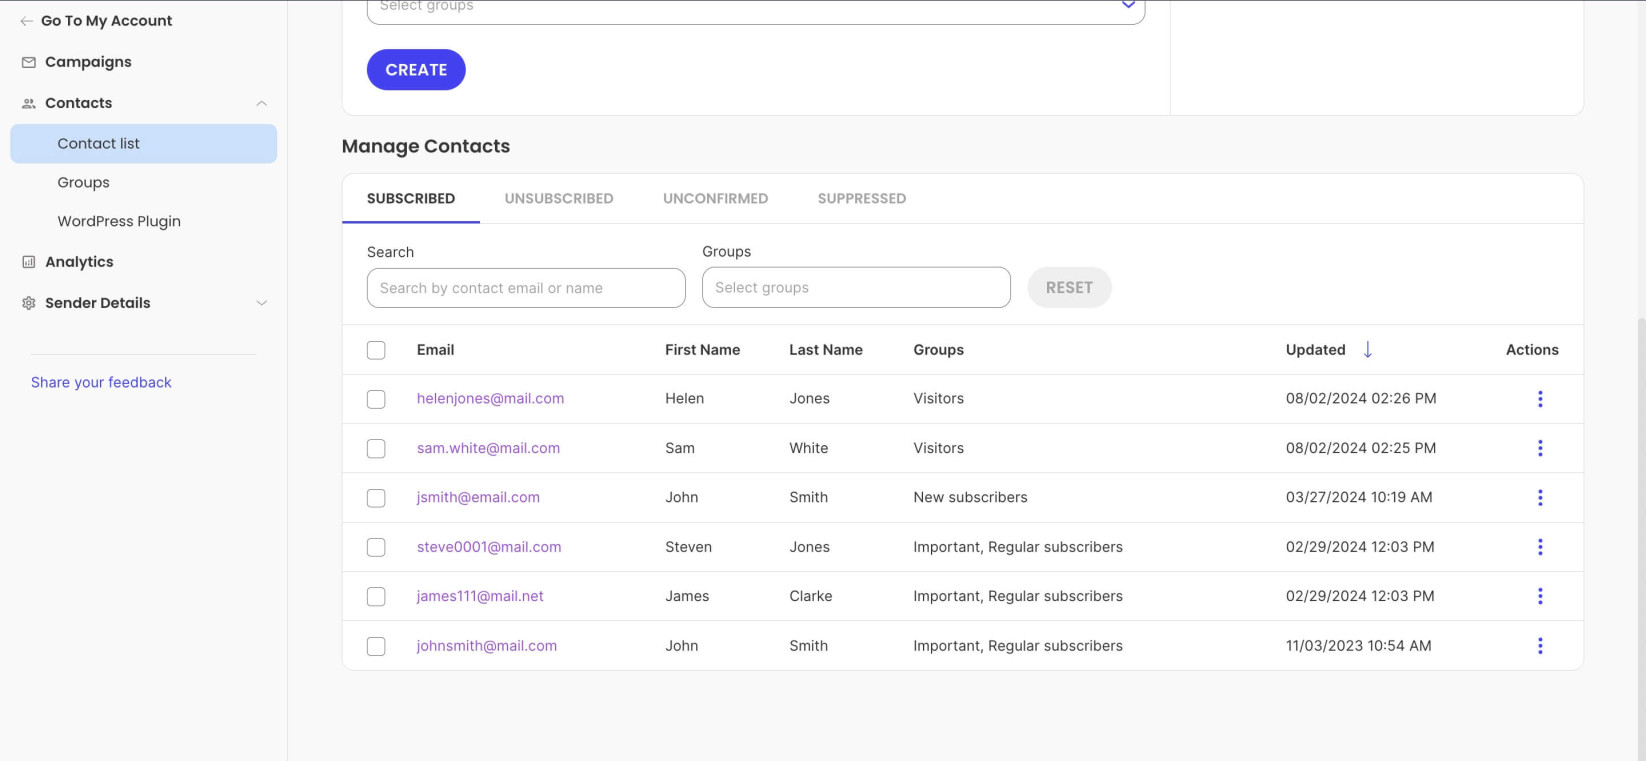This screenshot has height=761, width=1646.
Task: Open actions menu for helenjones@mail.com
Action: 1540,399
